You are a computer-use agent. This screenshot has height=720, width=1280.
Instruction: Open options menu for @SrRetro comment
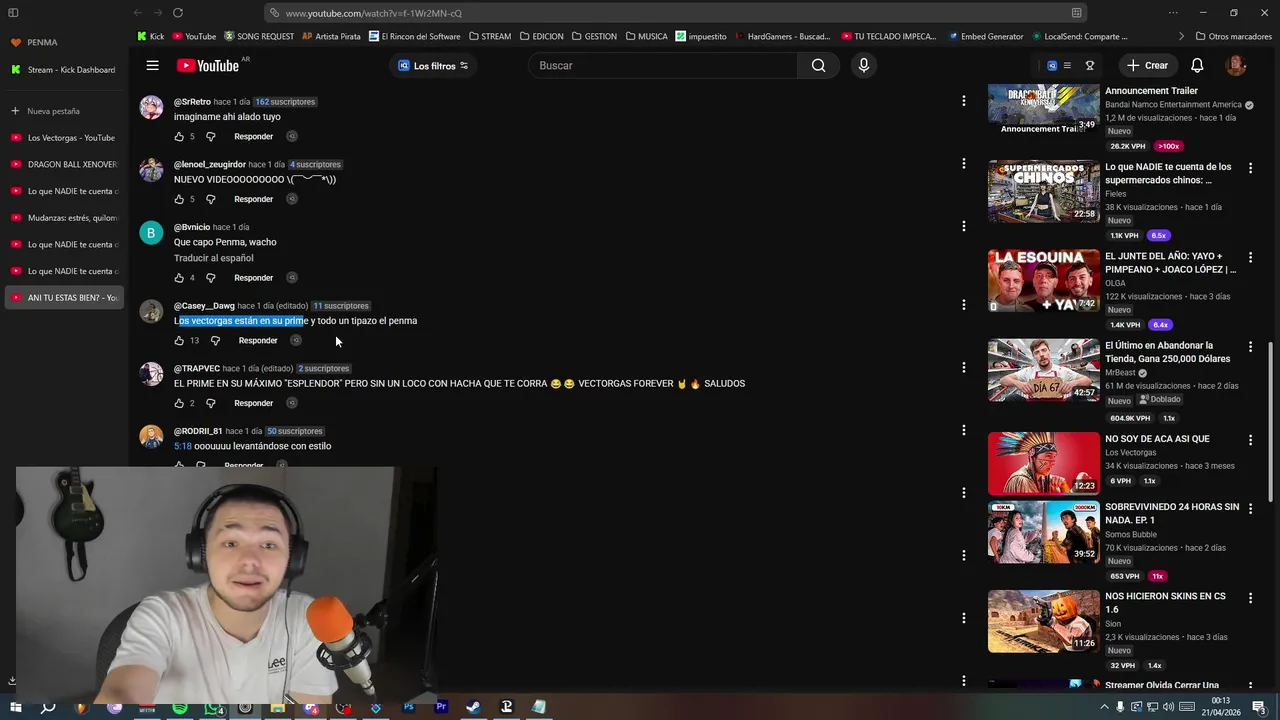[963, 101]
